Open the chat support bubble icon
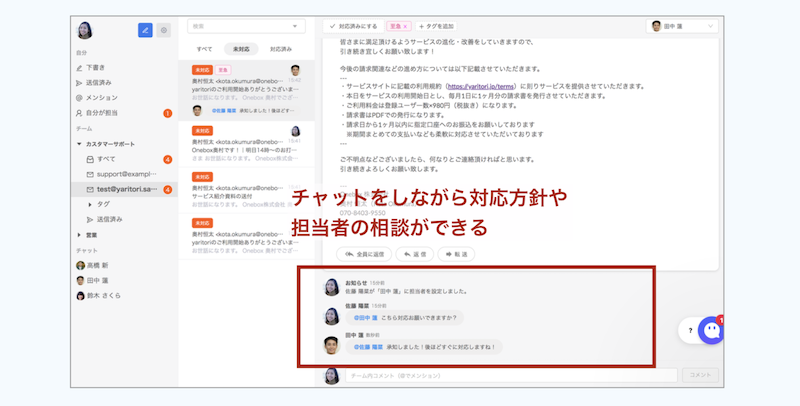The height and width of the screenshot is (406, 800). 711,331
